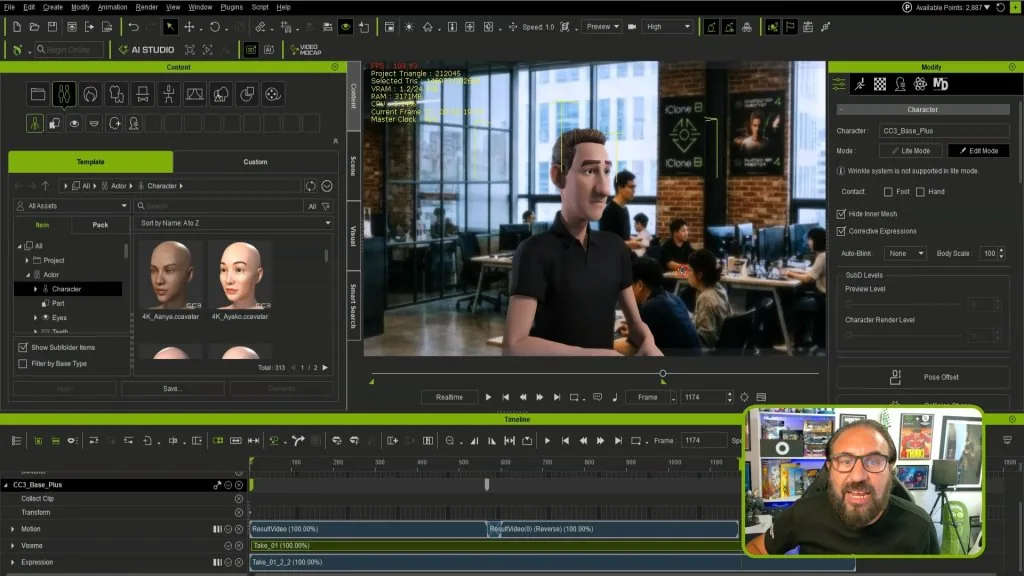Uncheck Show Subfolder Items
The width and height of the screenshot is (1024, 576).
[23, 347]
